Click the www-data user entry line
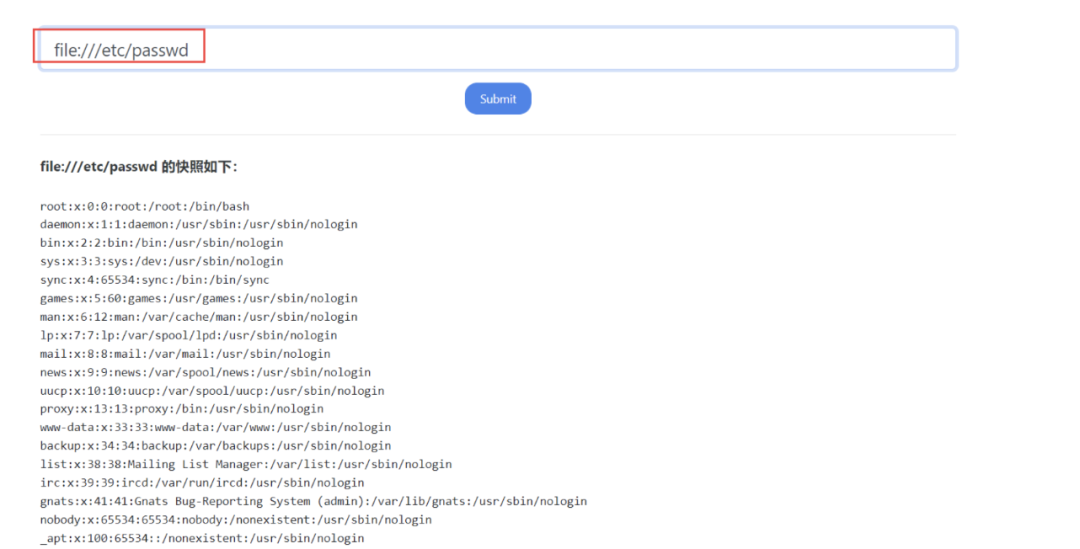The width and height of the screenshot is (1080, 549). [216, 427]
